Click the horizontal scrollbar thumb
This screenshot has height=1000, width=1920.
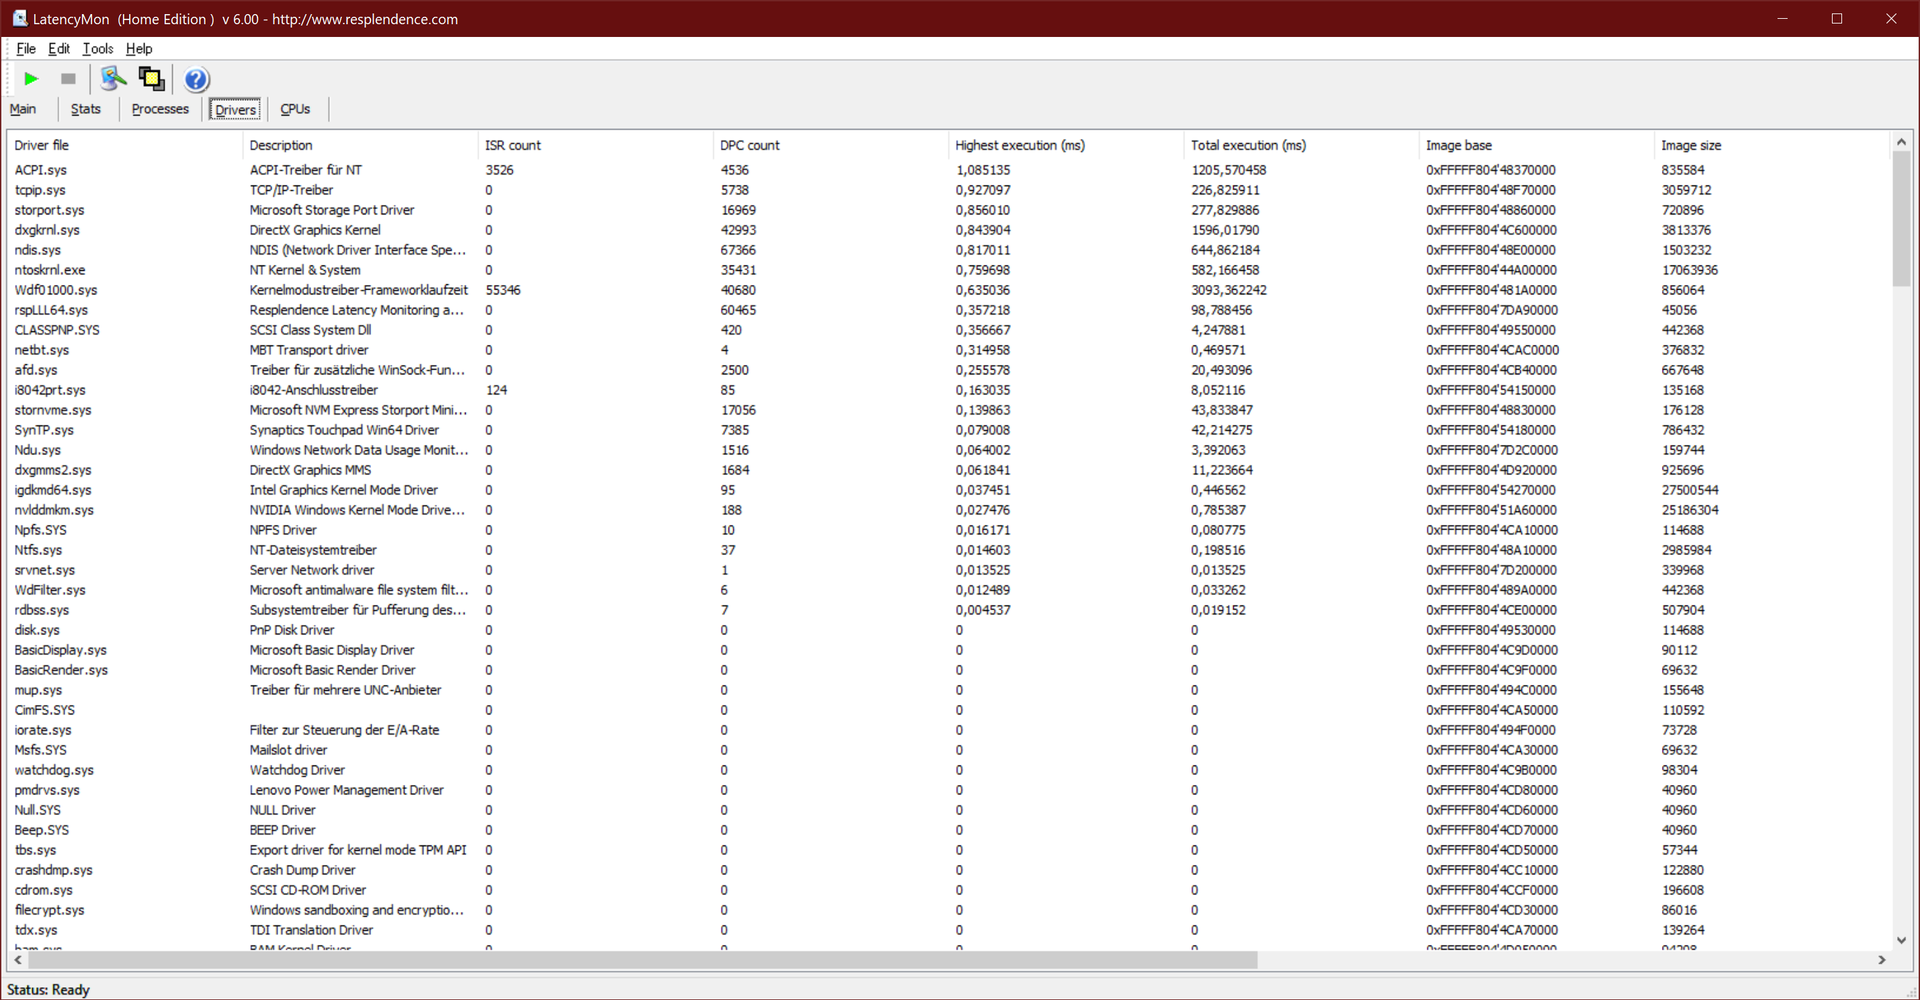click(x=640, y=960)
